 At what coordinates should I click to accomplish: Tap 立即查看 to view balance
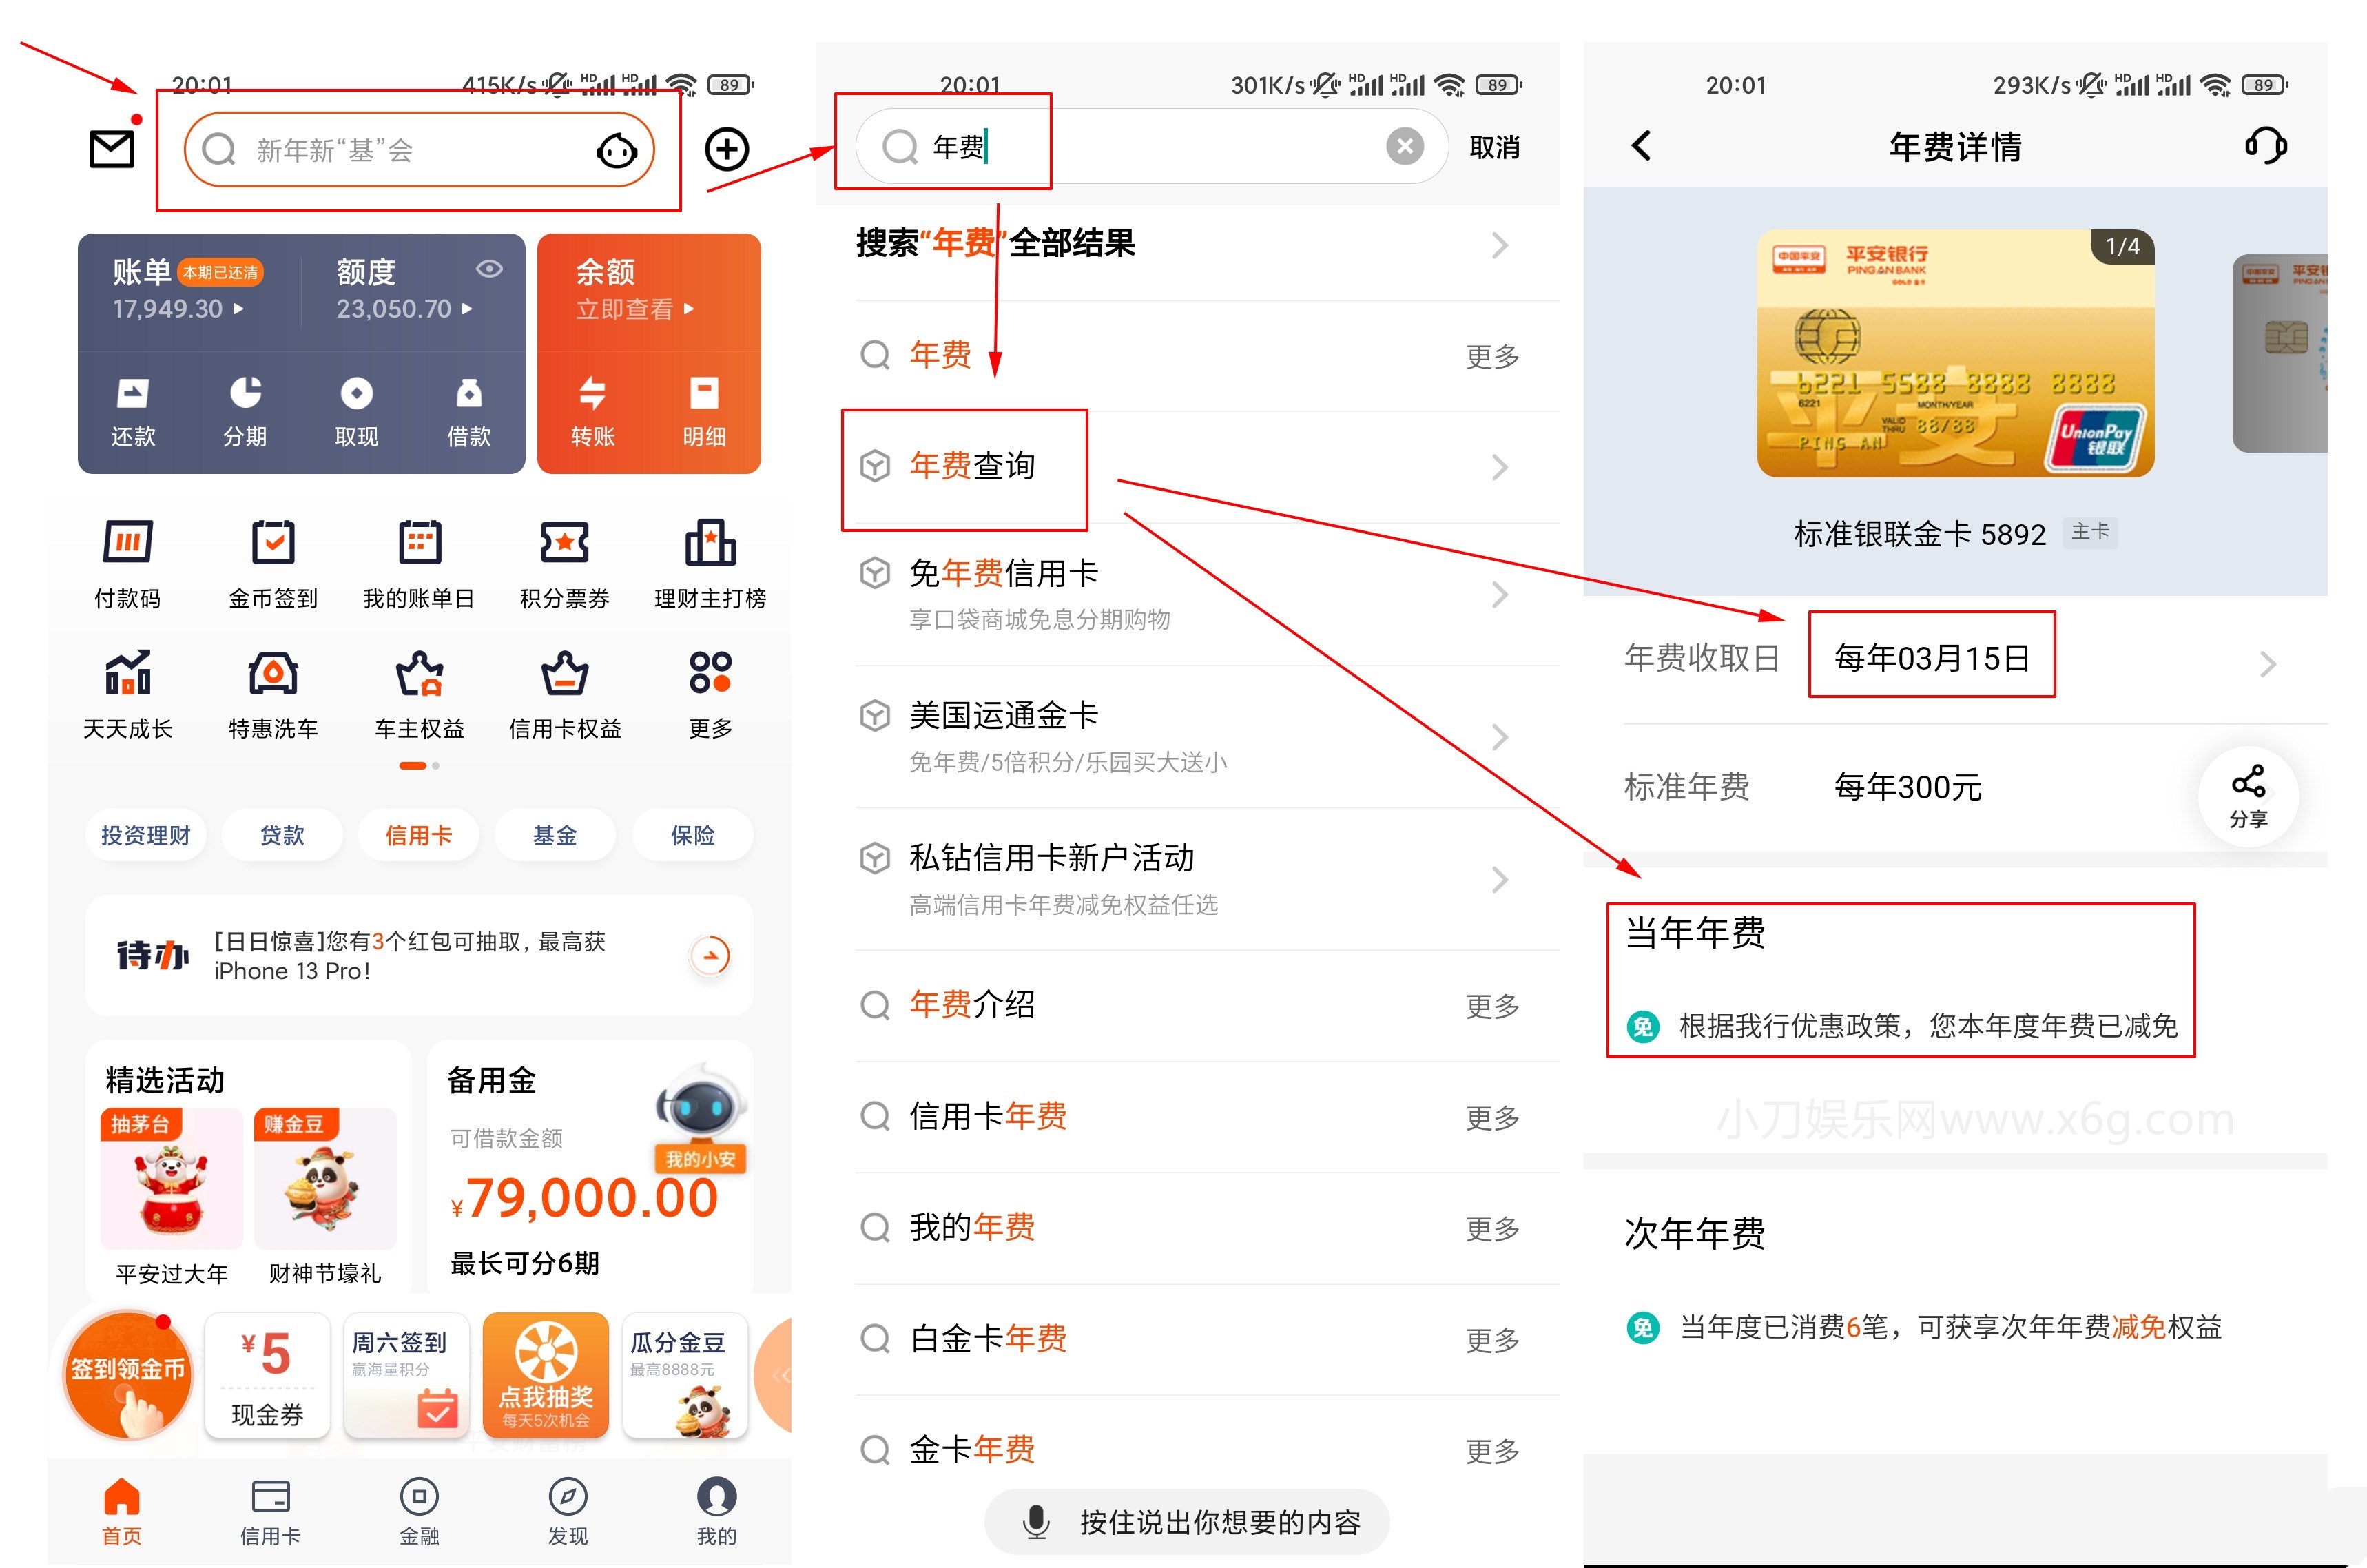click(x=625, y=309)
